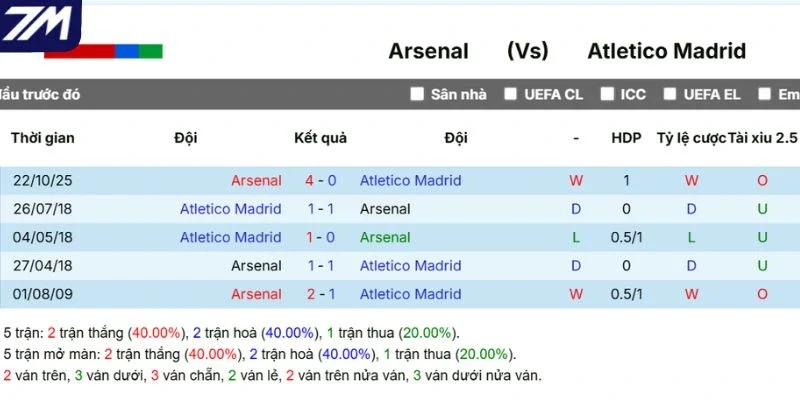Image resolution: width=800 pixels, height=400 pixels.
Task: Open Atletico Madrid link in 22/10/25 row
Action: pos(410,181)
